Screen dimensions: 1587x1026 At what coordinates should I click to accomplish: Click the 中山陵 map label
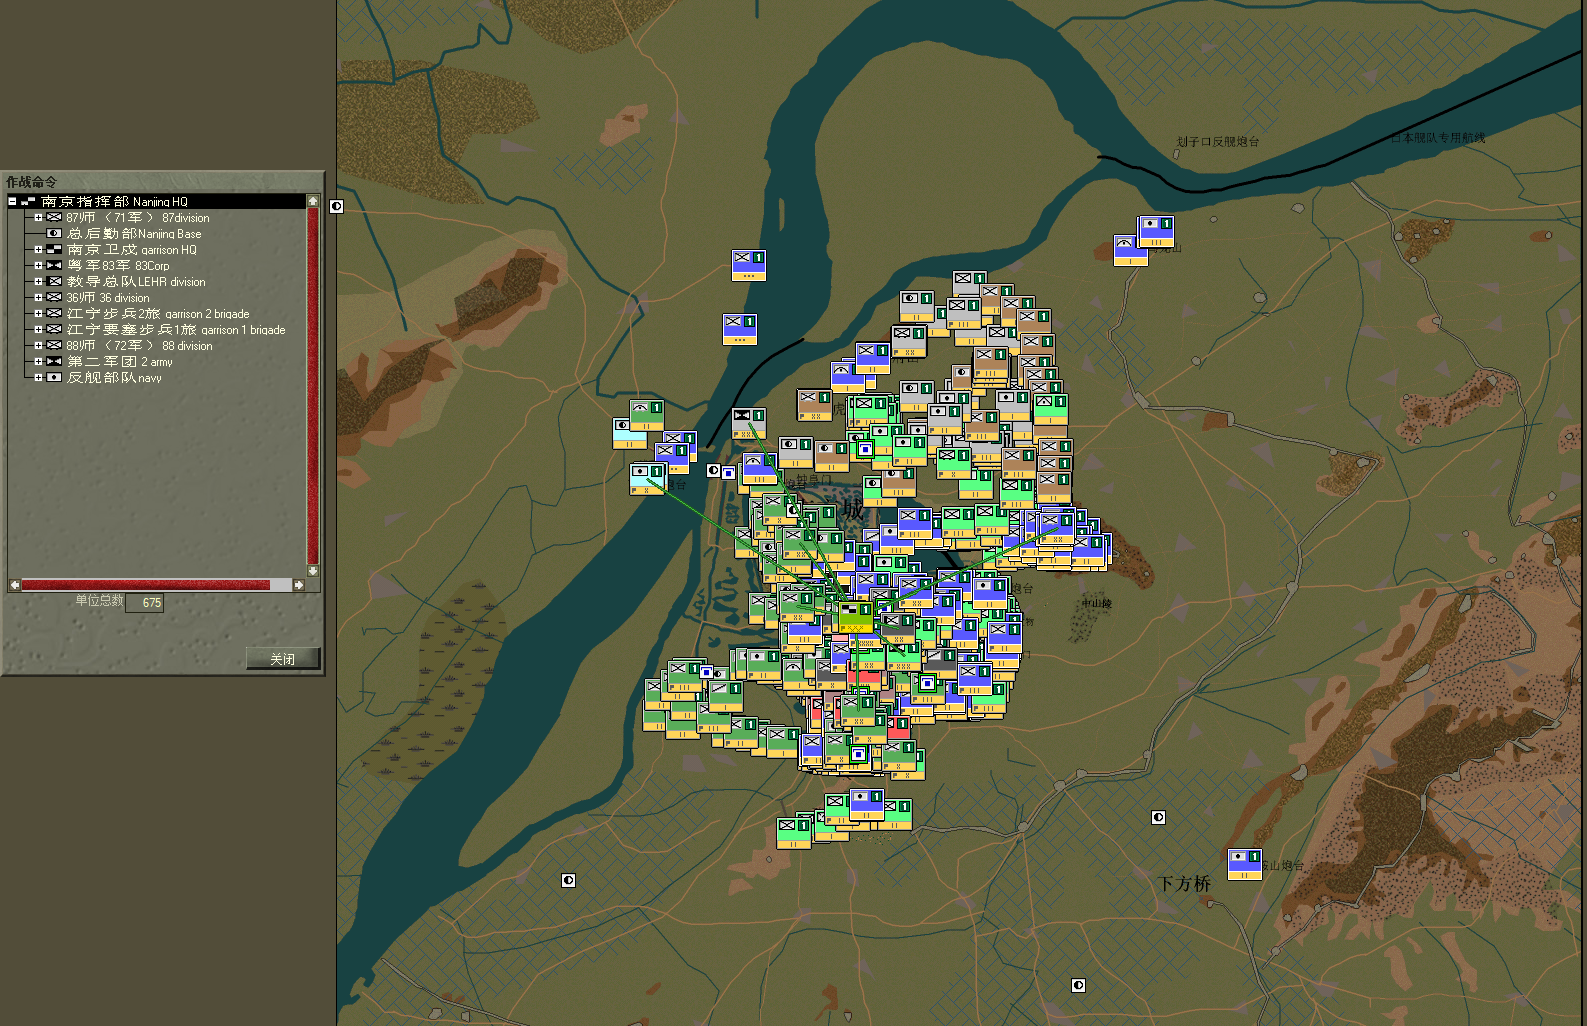click(x=1096, y=603)
